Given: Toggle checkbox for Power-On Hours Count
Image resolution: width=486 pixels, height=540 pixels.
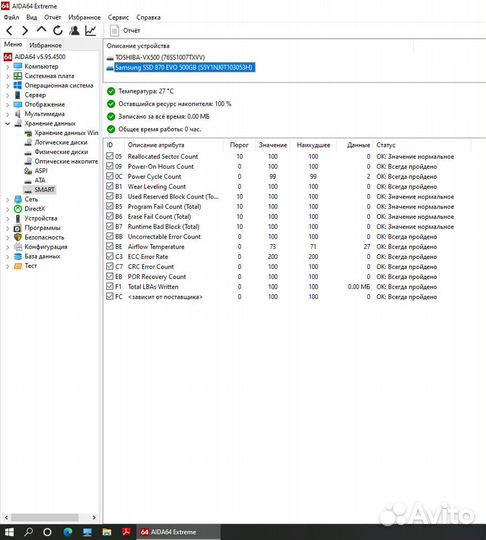Looking at the screenshot, I should pos(110,166).
